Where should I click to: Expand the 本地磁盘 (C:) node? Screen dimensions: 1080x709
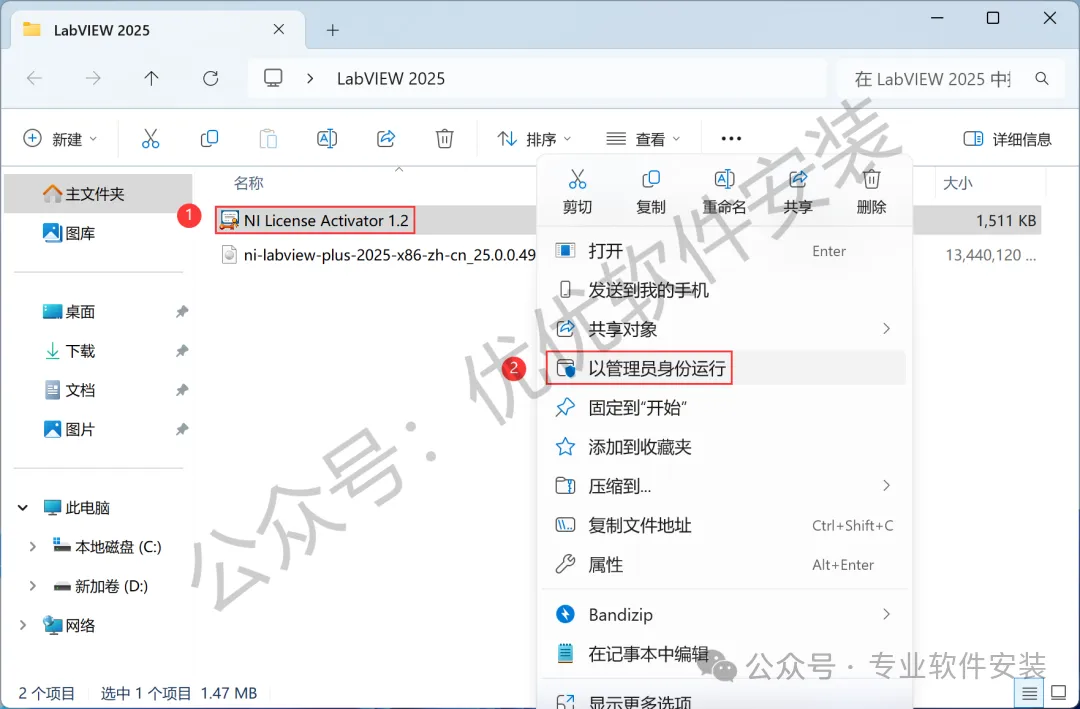click(32, 547)
